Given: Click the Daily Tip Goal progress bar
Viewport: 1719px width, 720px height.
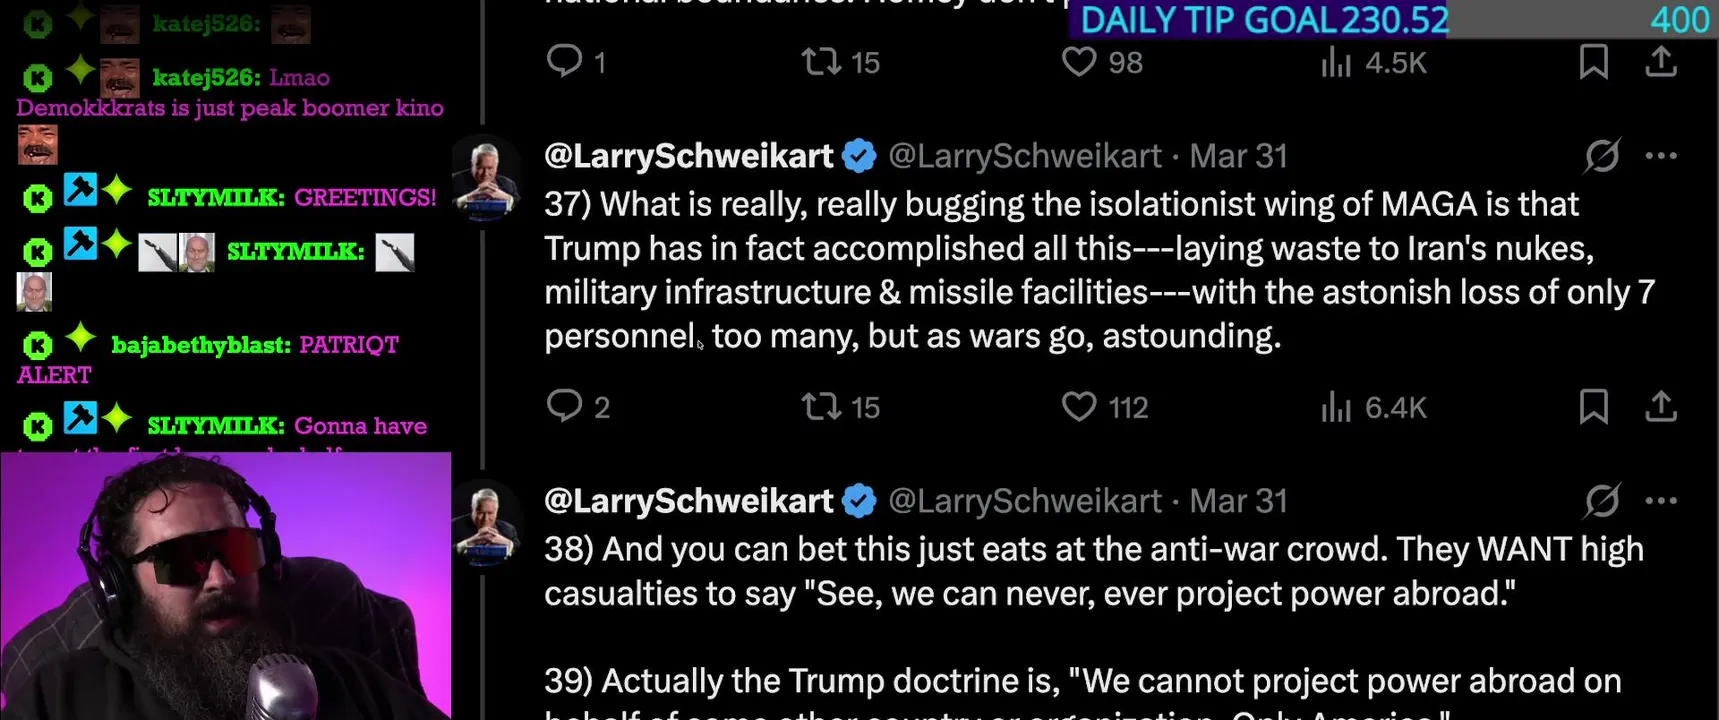Looking at the screenshot, I should (1392, 20).
